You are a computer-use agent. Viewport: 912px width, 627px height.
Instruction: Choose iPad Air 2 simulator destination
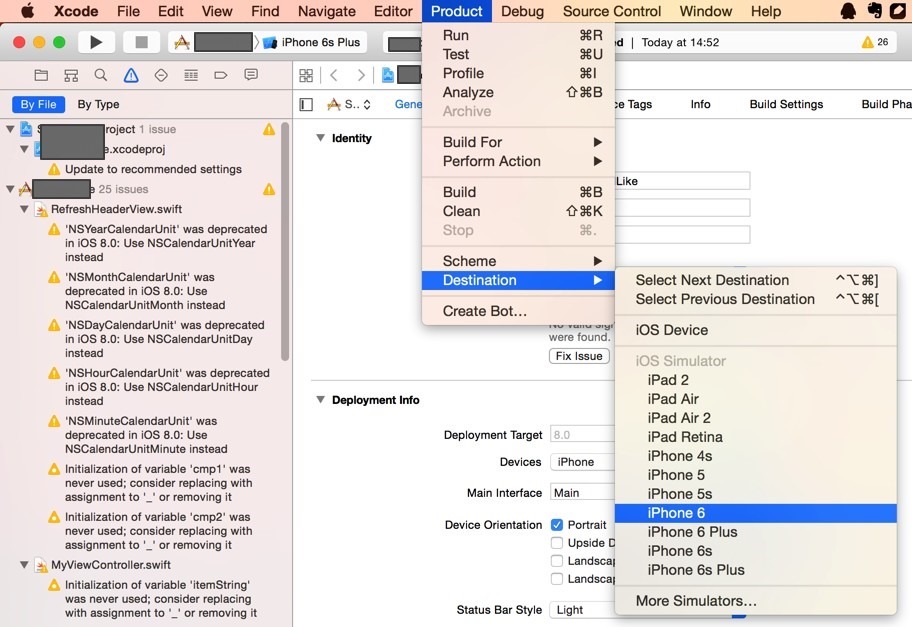click(756, 418)
